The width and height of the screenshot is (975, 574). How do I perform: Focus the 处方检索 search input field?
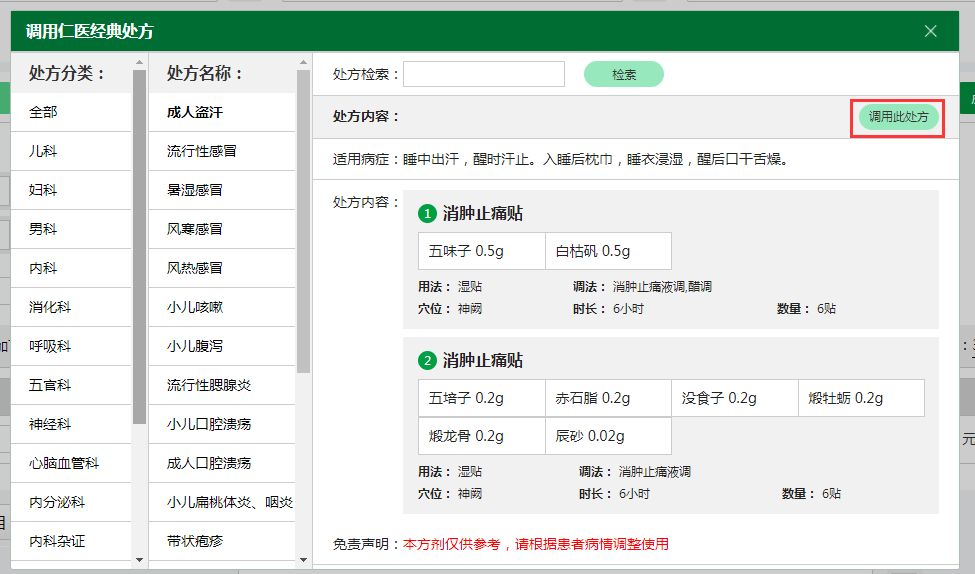tap(484, 74)
